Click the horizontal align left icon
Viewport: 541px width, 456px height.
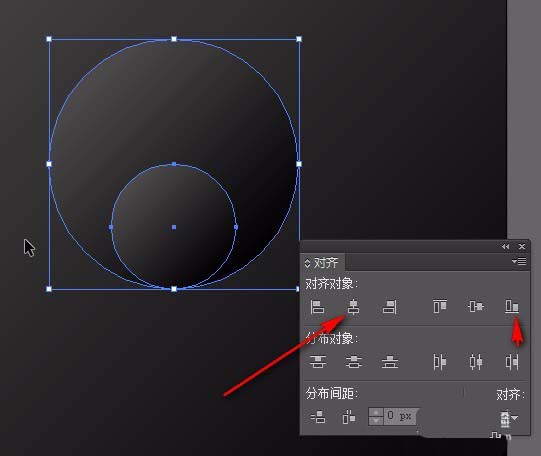(x=317, y=307)
